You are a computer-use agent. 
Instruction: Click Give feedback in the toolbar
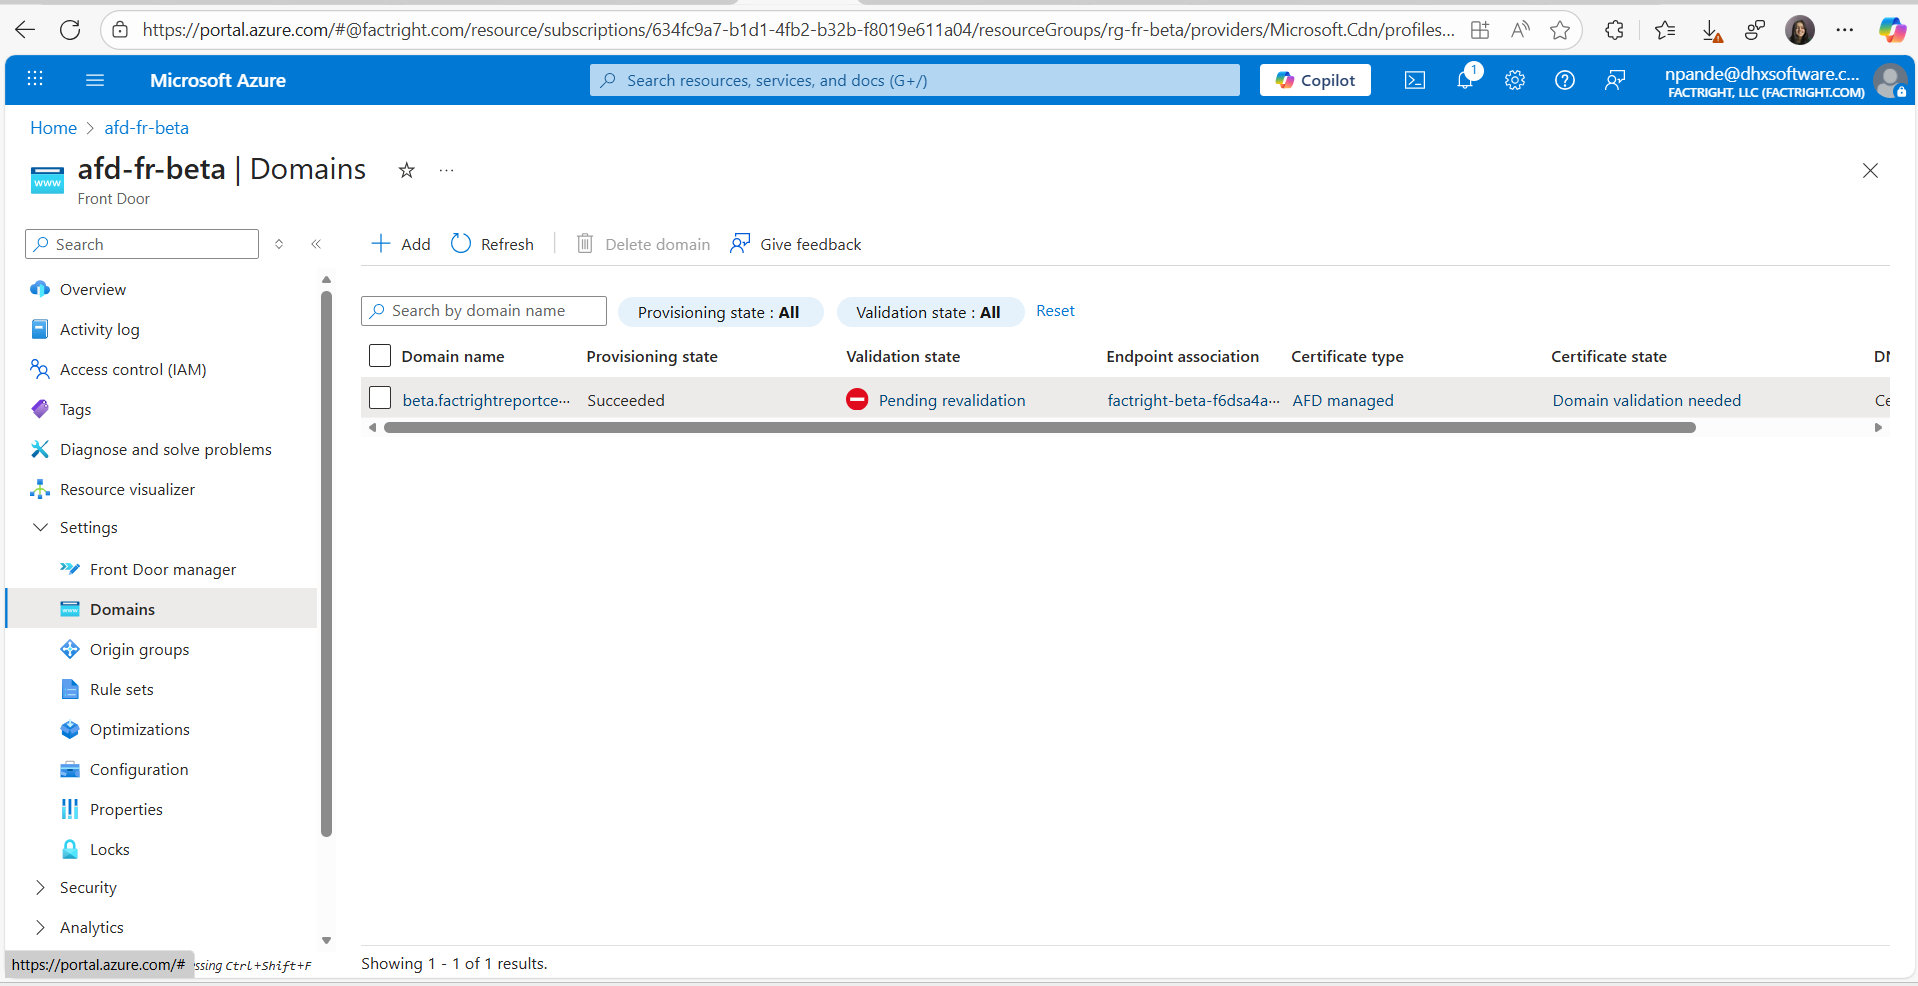(x=795, y=244)
